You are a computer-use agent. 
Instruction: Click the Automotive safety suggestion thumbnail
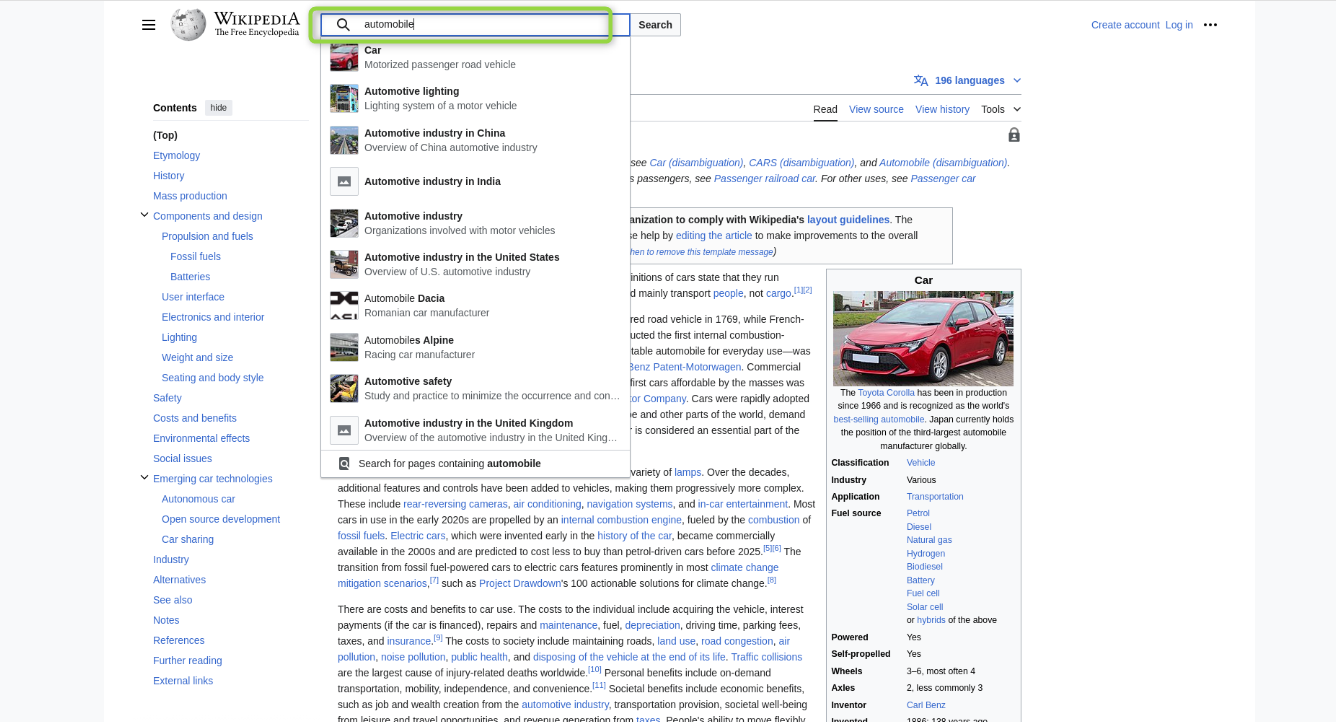(344, 388)
